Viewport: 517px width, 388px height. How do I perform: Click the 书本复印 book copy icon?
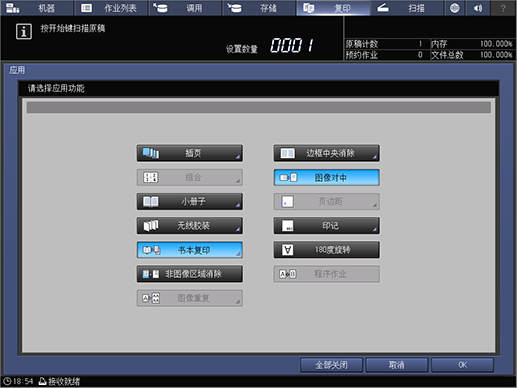tap(151, 250)
